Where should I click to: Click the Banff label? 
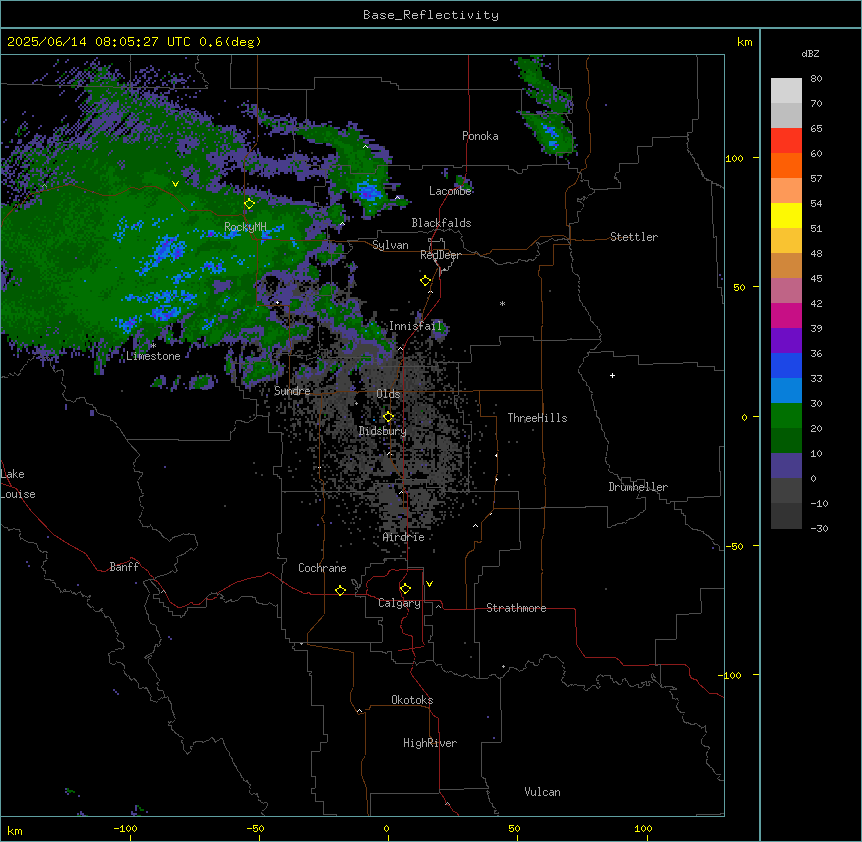(x=124, y=567)
